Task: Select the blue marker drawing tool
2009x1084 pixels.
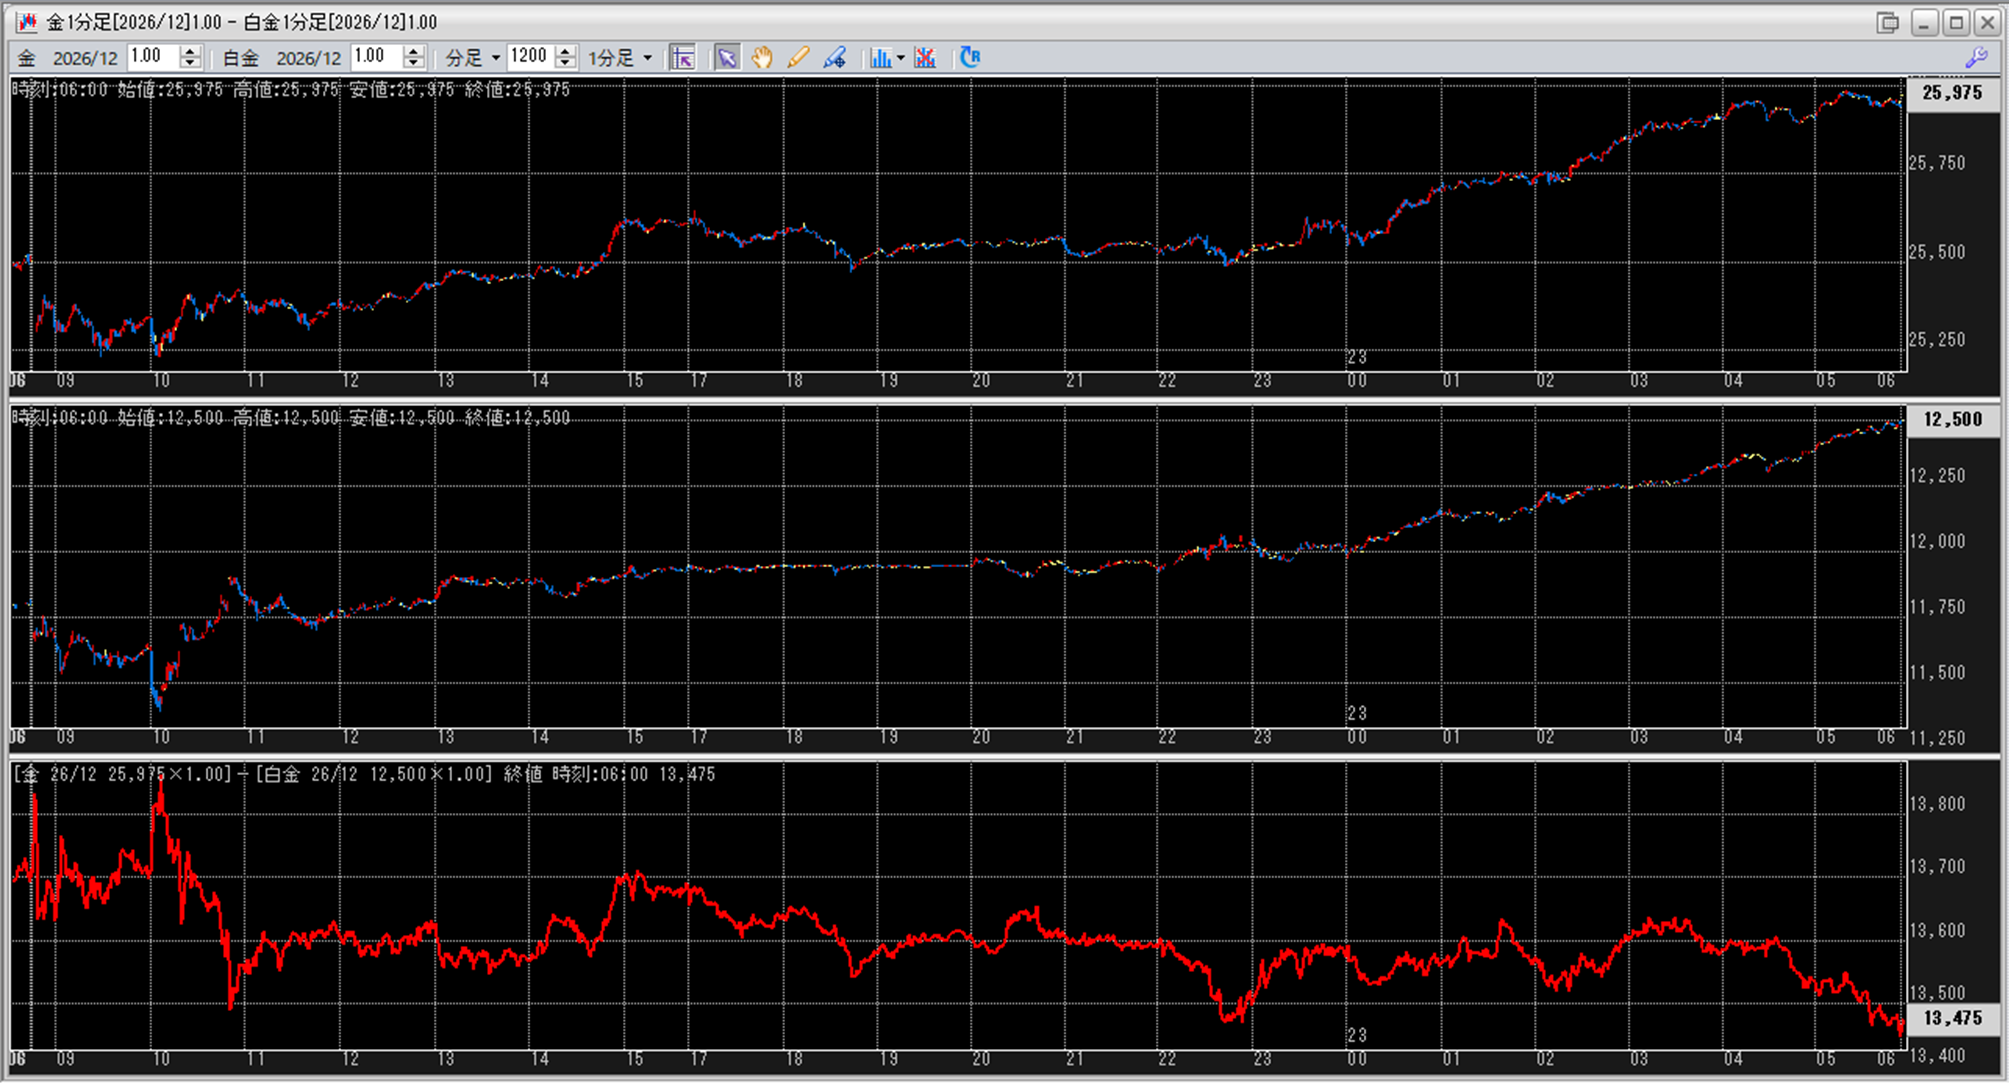Action: [x=834, y=58]
